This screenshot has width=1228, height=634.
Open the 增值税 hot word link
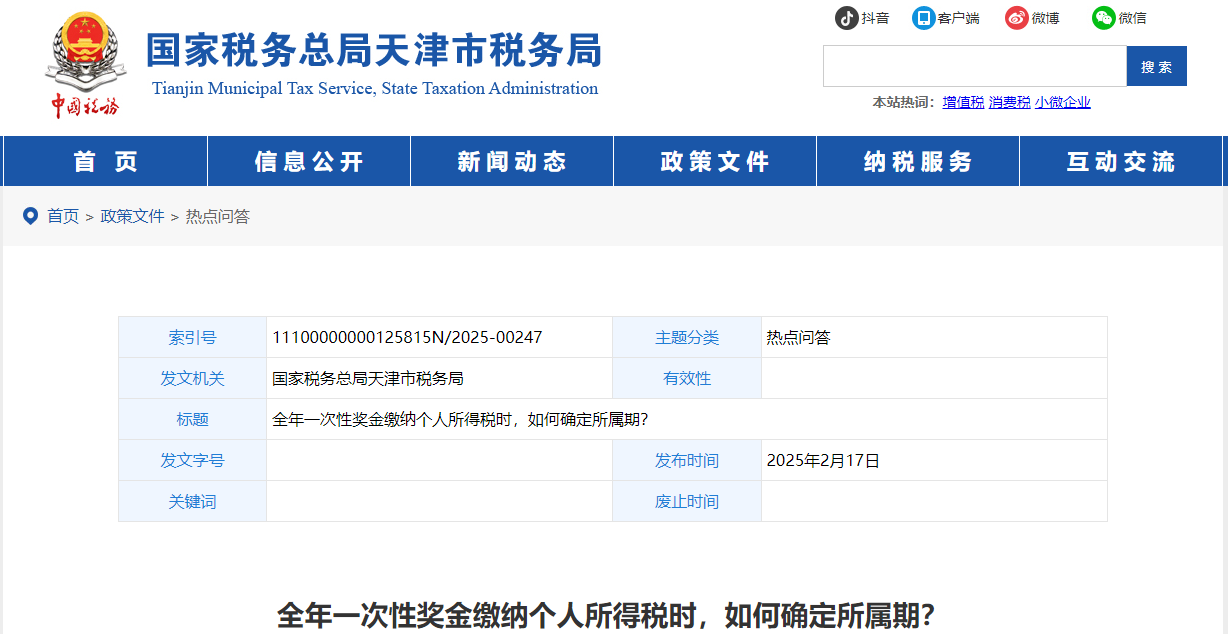(962, 102)
